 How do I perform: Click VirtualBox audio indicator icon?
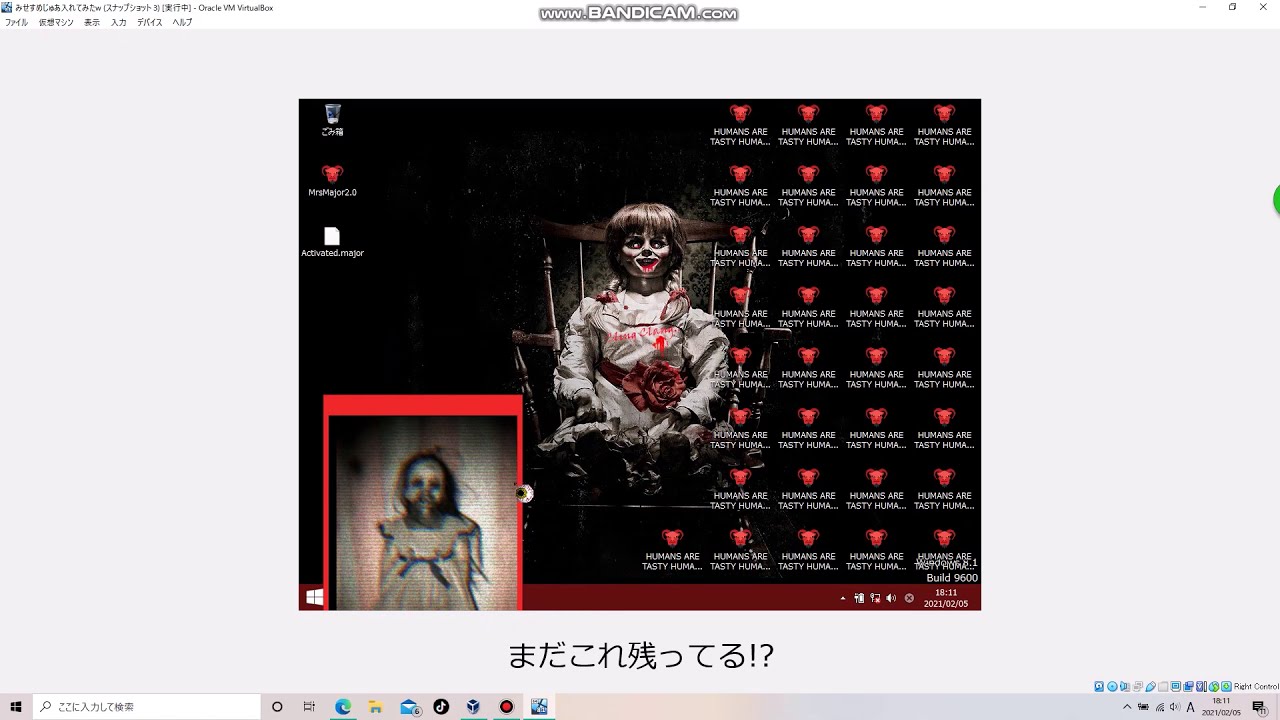pyautogui.click(x=1125, y=686)
